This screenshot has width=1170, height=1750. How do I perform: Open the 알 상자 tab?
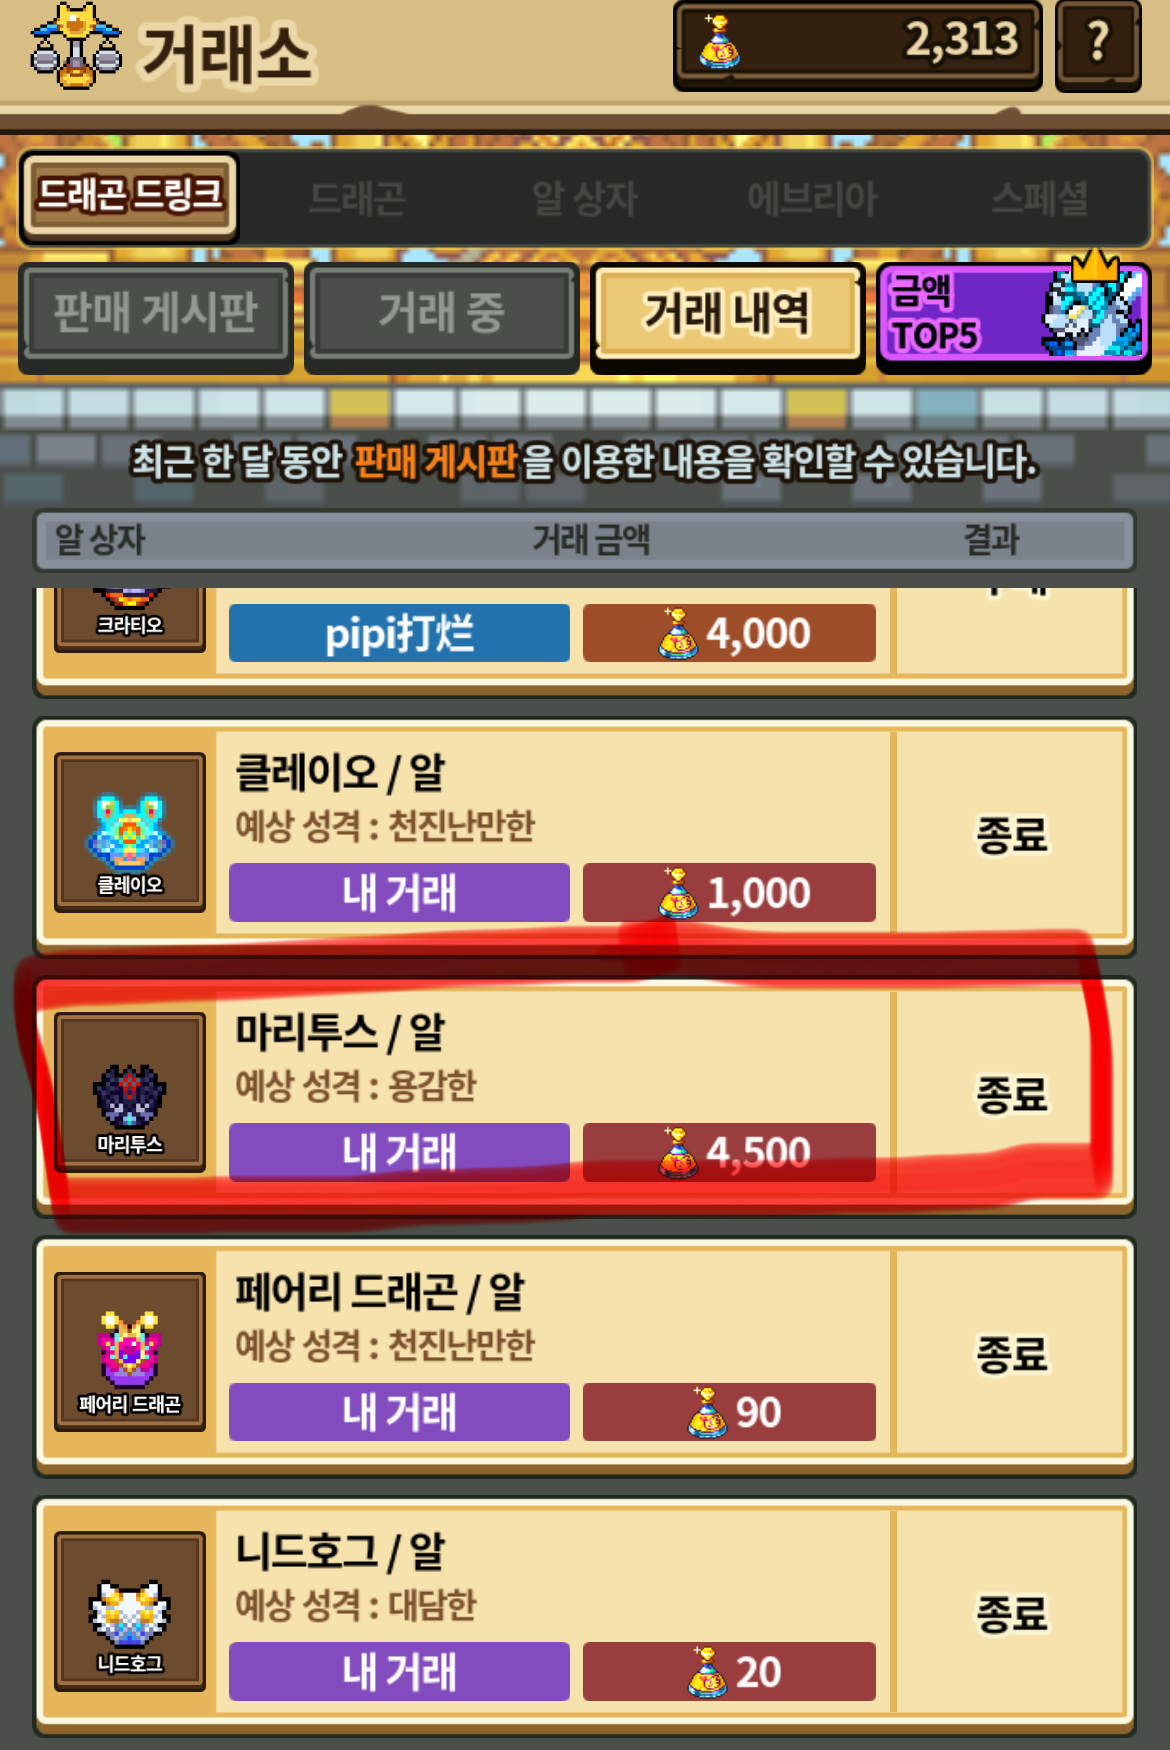tap(585, 198)
